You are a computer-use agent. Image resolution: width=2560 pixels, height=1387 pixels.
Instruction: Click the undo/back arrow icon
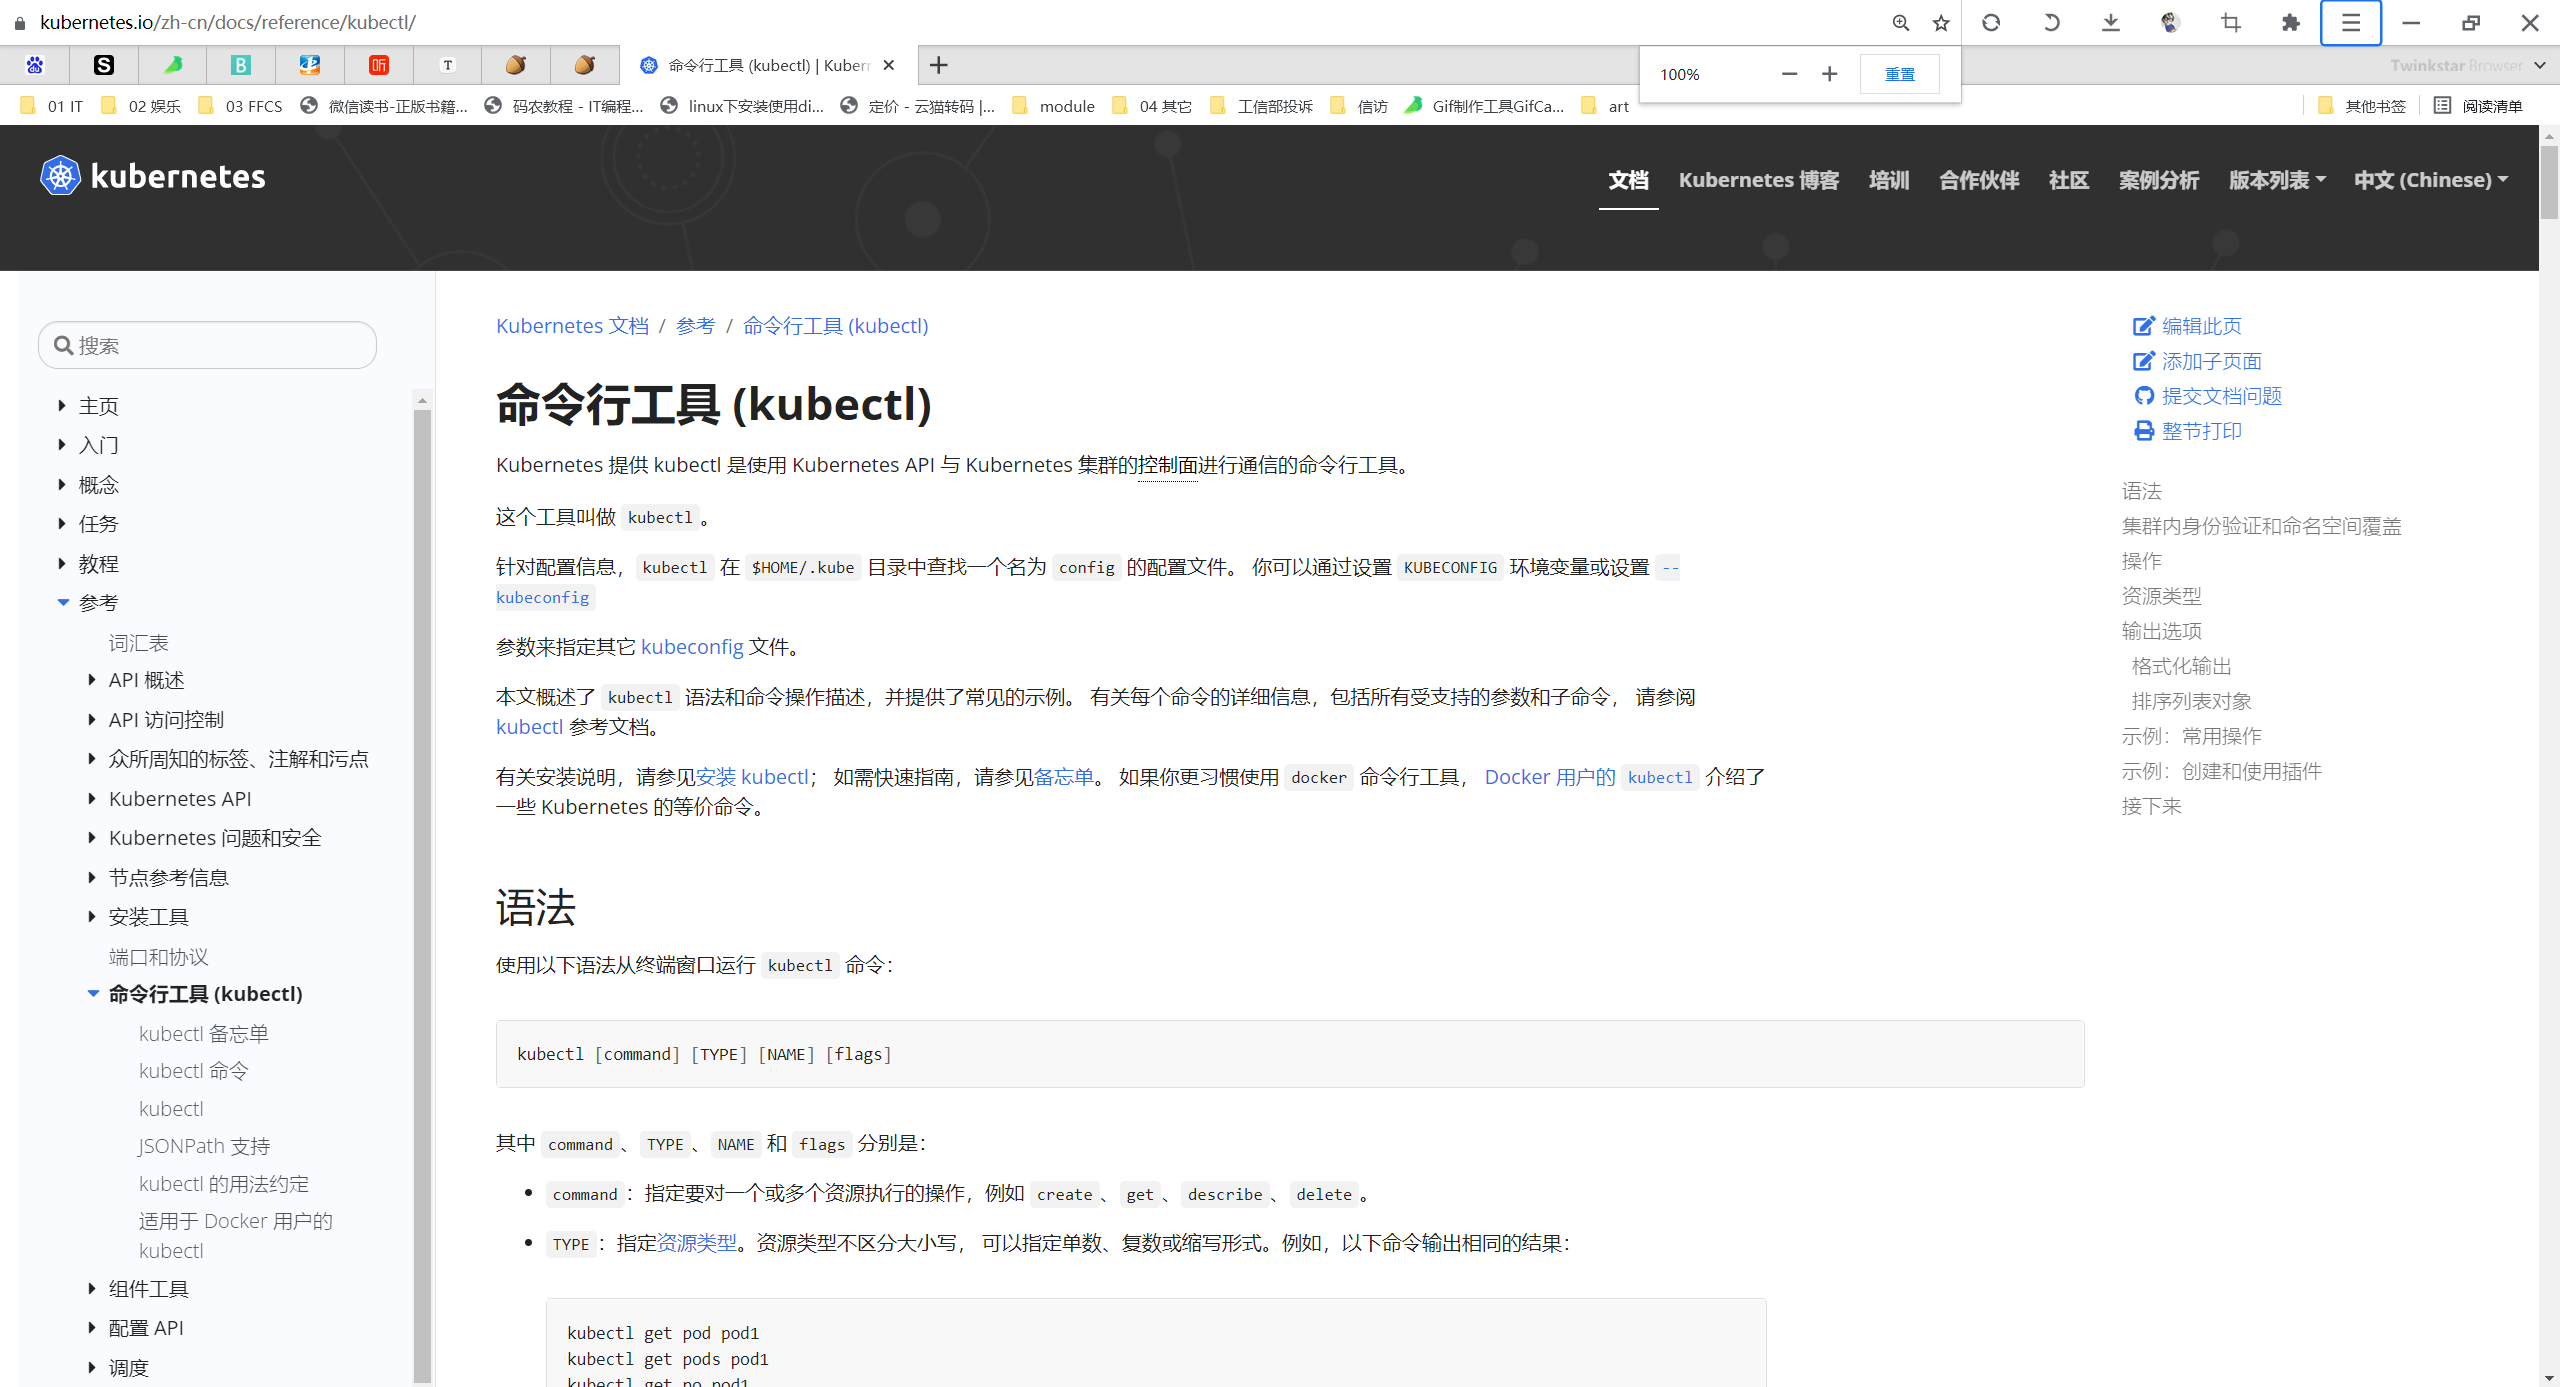tap(2051, 22)
